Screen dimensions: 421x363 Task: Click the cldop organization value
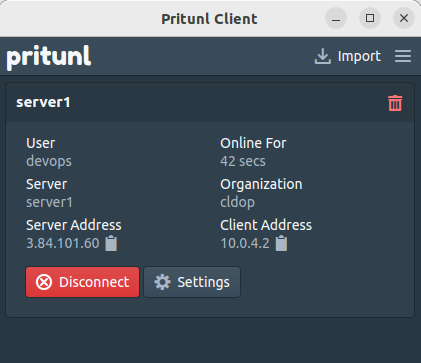[237, 202]
